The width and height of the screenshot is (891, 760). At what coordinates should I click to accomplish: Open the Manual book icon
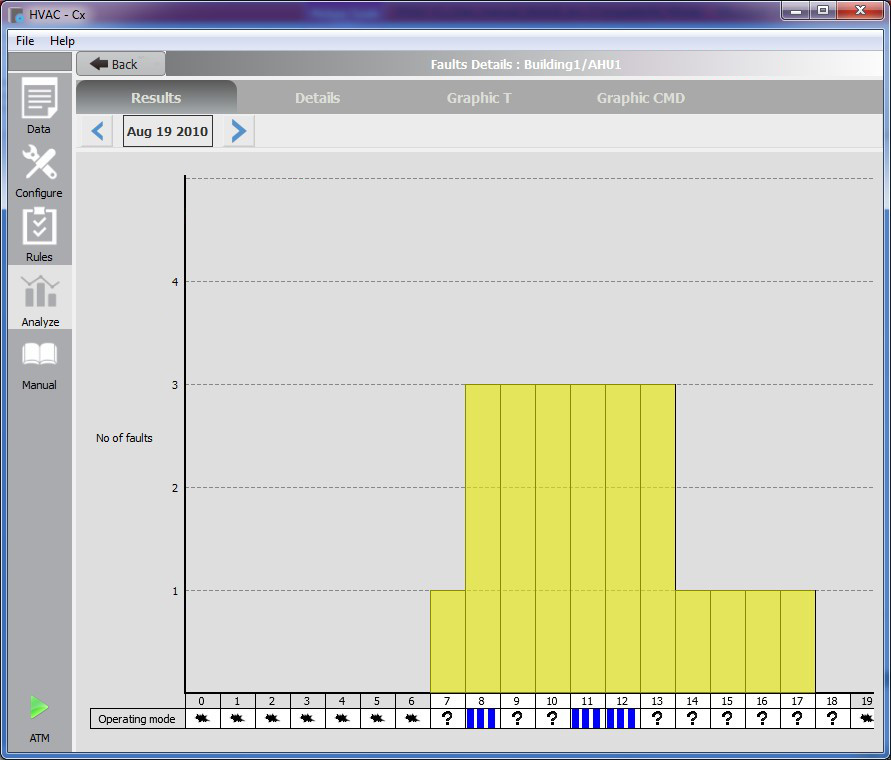[39, 361]
